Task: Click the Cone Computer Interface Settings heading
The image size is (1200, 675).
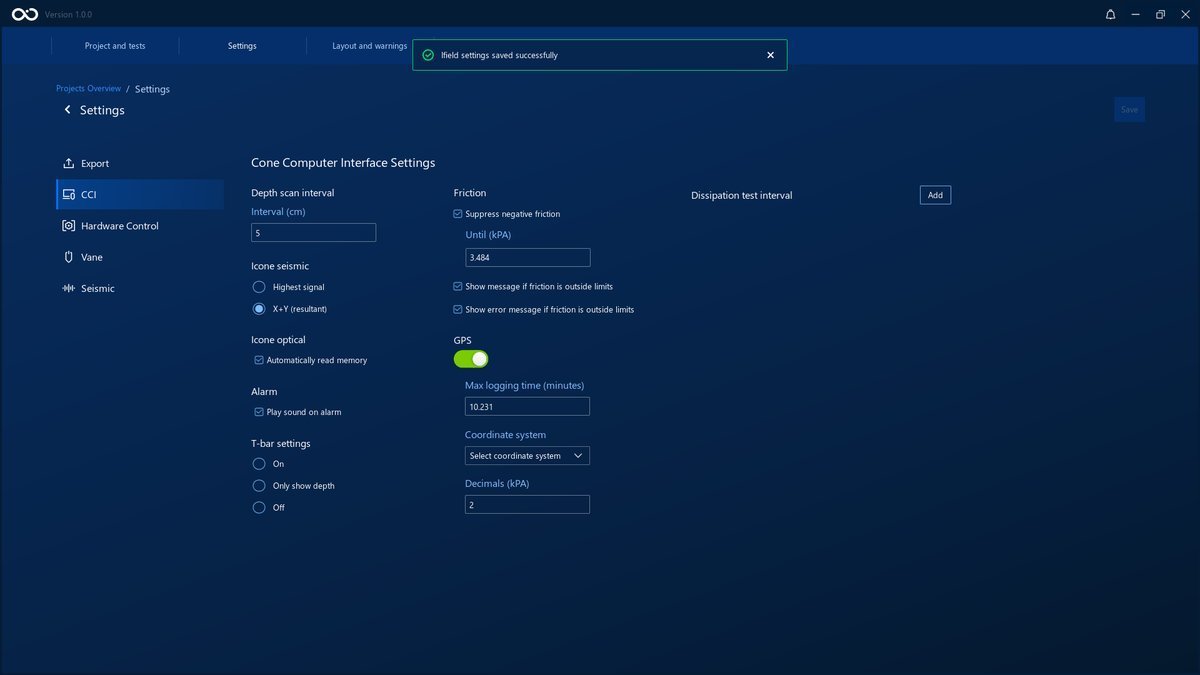Action: [343, 162]
